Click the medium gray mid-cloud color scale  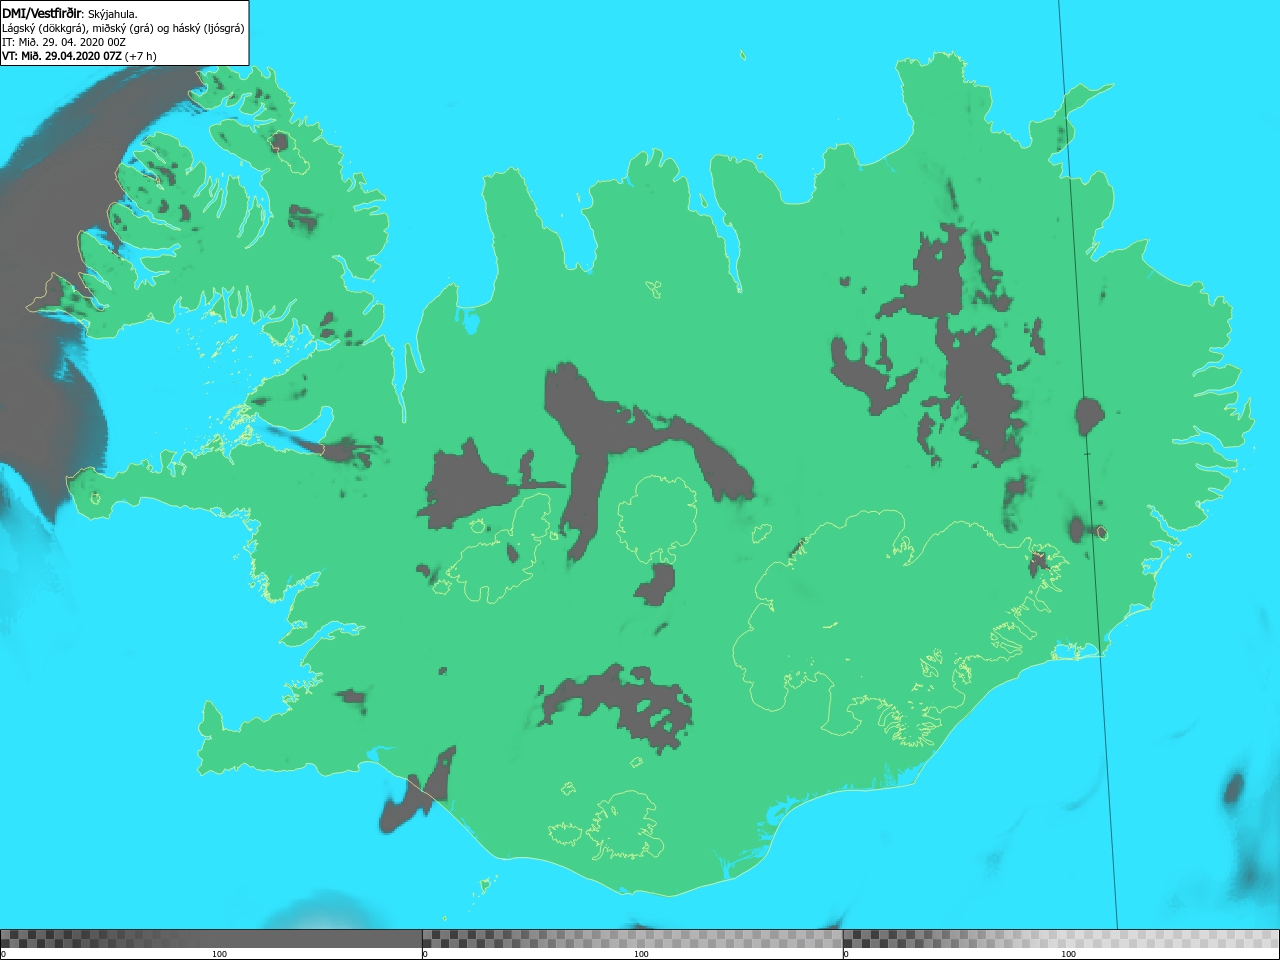click(632, 939)
